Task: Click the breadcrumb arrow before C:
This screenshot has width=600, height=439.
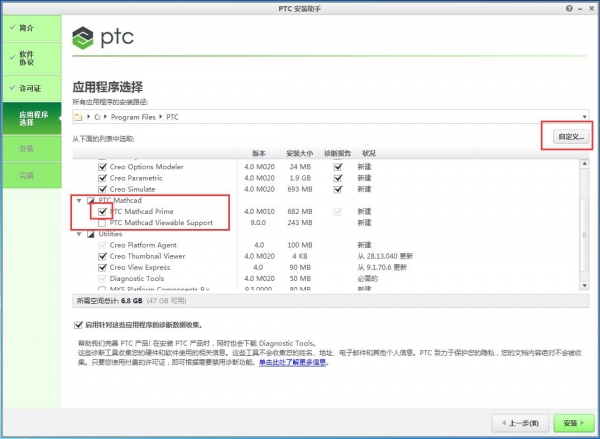Action: point(88,117)
